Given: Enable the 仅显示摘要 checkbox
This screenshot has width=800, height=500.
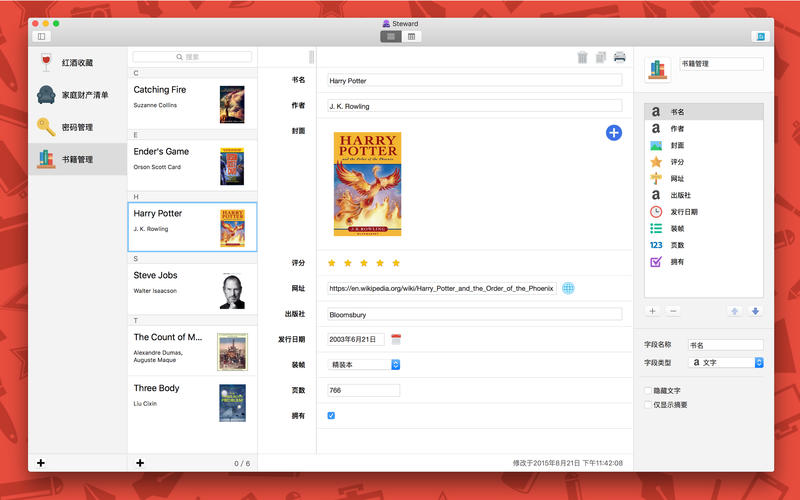Looking at the screenshot, I should [648, 405].
